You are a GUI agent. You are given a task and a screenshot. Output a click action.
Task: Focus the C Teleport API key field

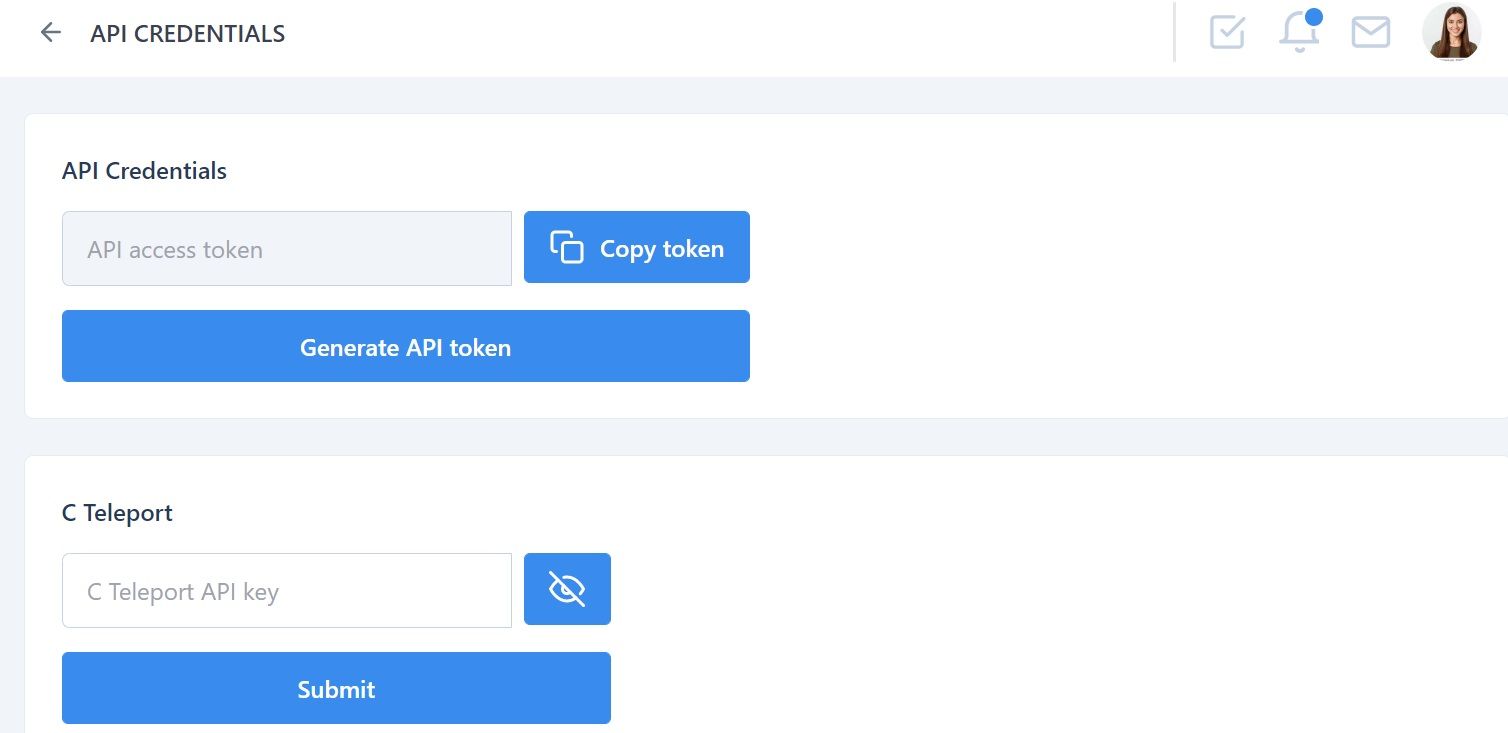[x=287, y=590]
